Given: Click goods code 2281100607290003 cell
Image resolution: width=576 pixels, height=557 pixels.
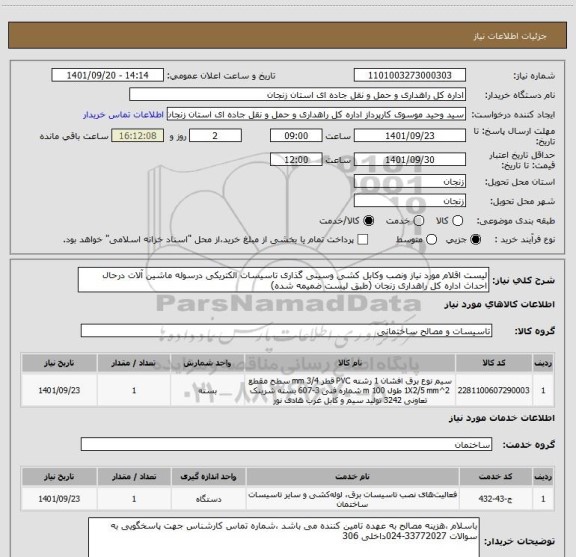Looking at the screenshot, I should (494, 390).
